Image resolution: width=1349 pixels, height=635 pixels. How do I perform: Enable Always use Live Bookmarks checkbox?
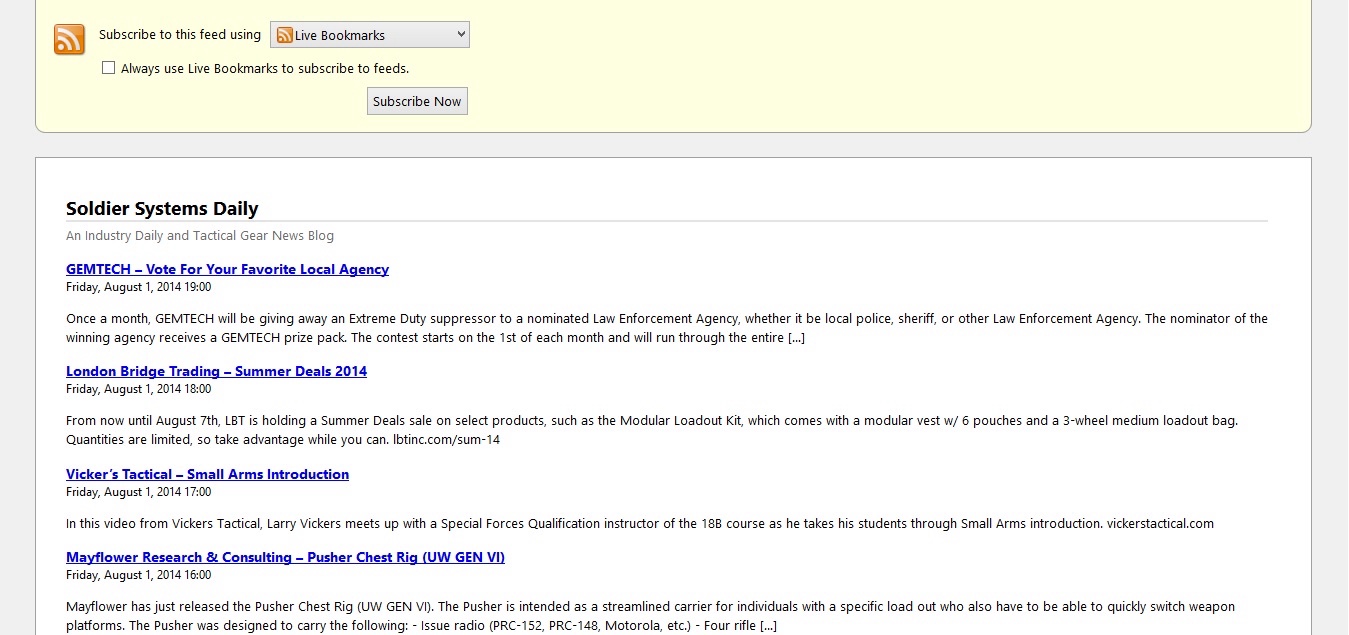pos(109,68)
